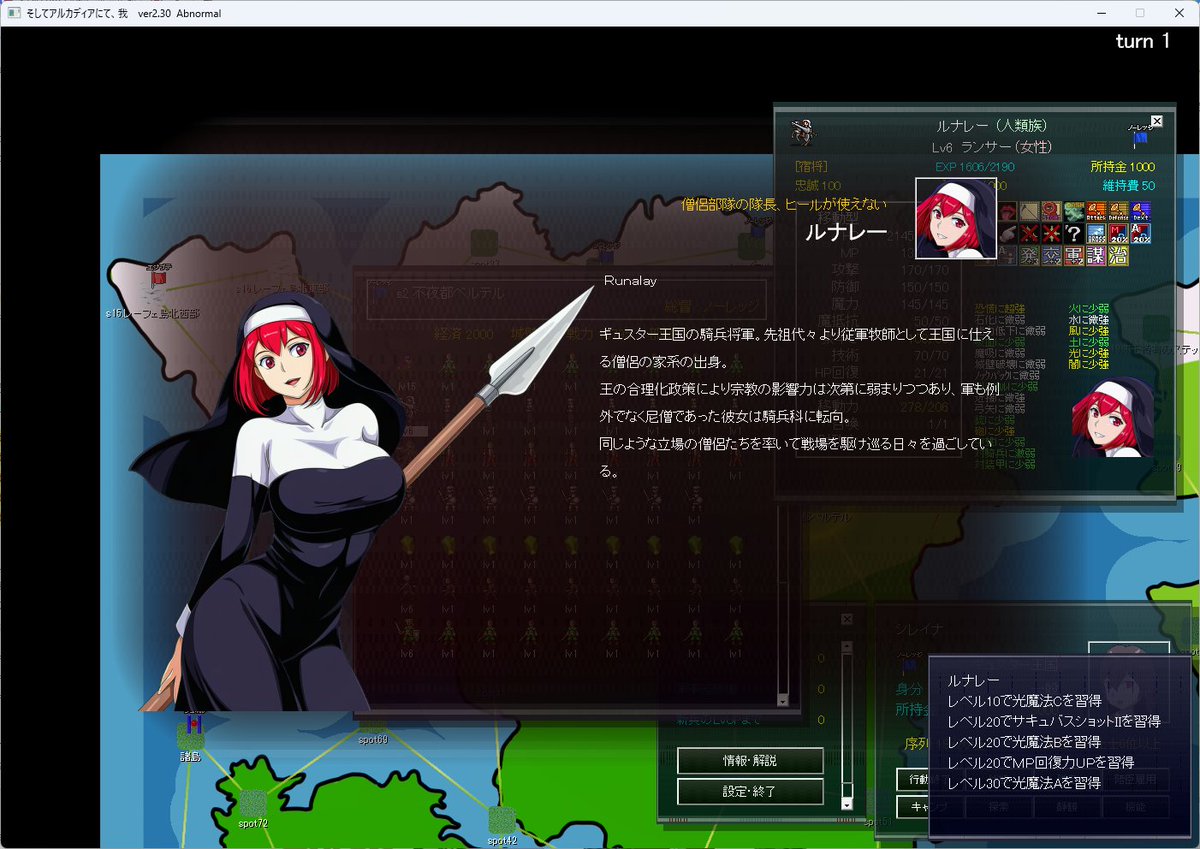Select the blue cross skill icon
The height and width of the screenshot is (849, 1200).
pyautogui.click(x=1096, y=233)
